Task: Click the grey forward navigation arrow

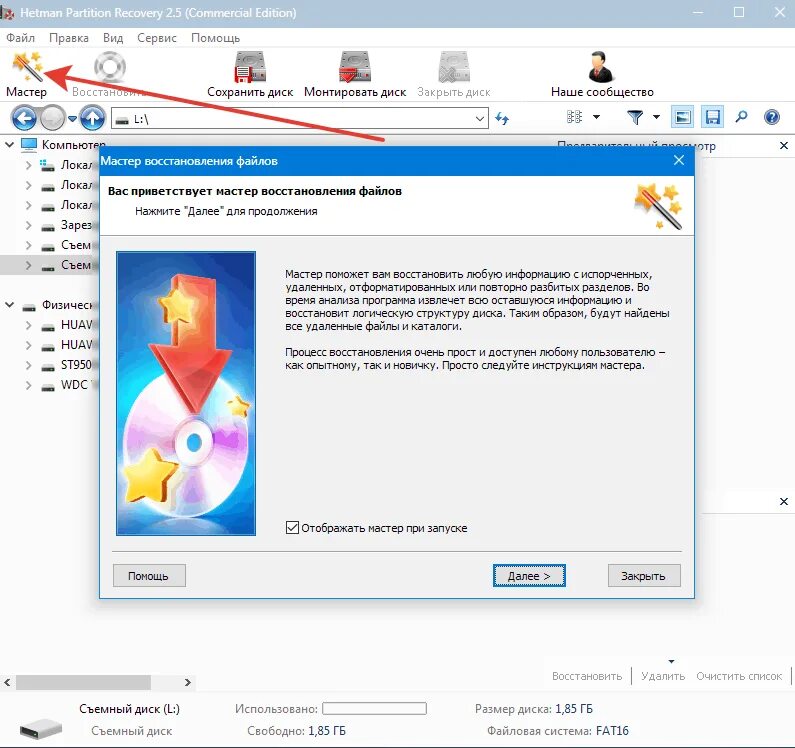Action: (x=52, y=119)
